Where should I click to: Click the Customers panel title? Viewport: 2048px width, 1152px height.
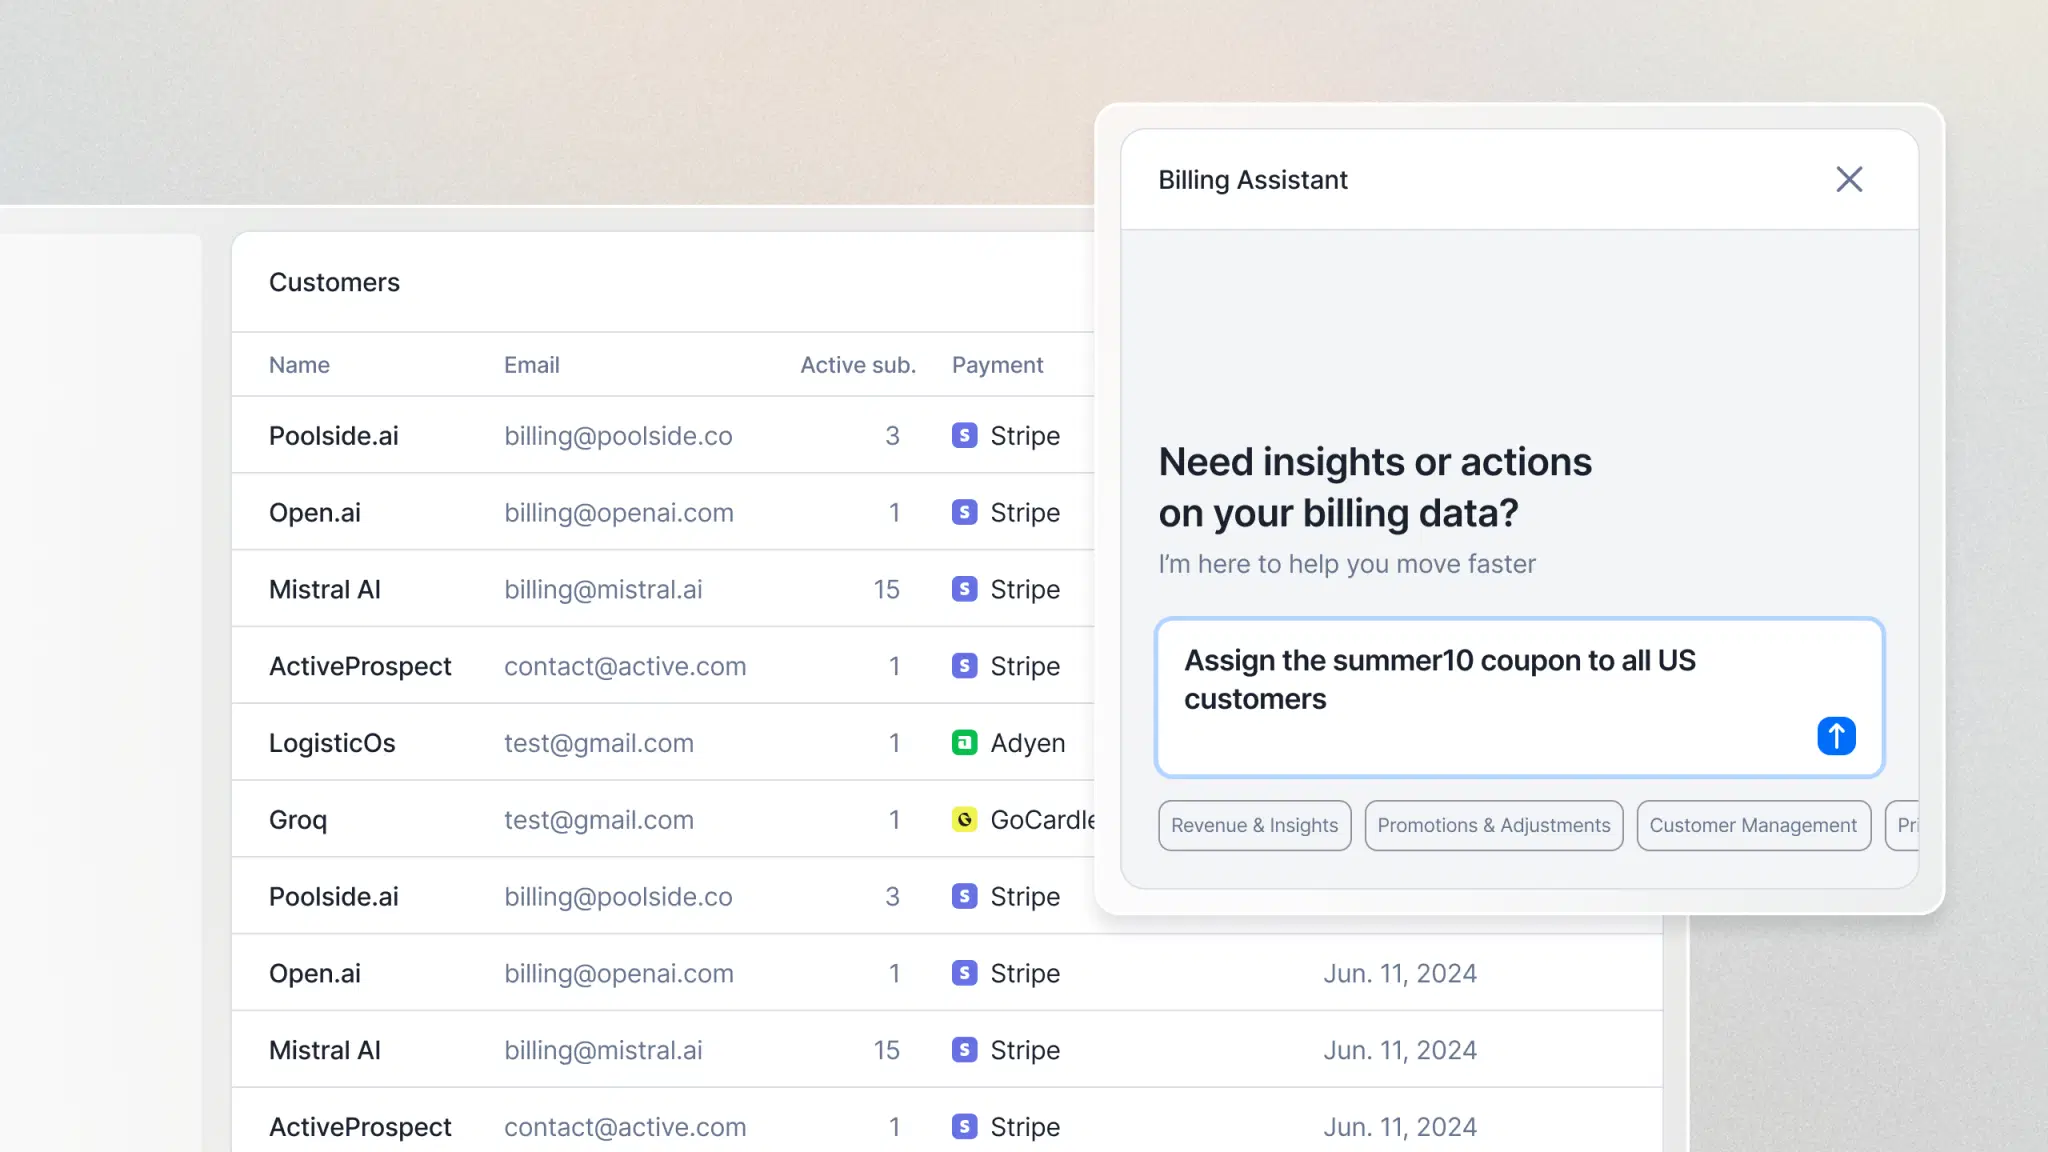point(334,282)
